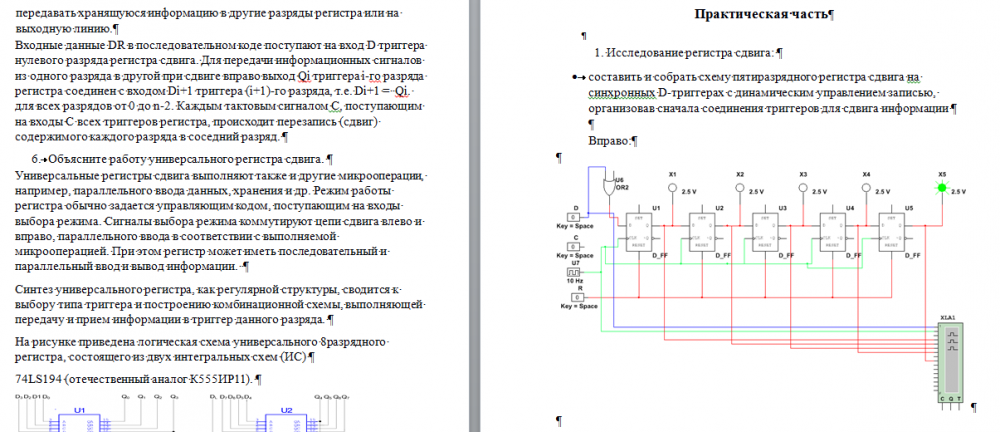
Task: Select the U1 D flip-flop block
Action: point(638,232)
